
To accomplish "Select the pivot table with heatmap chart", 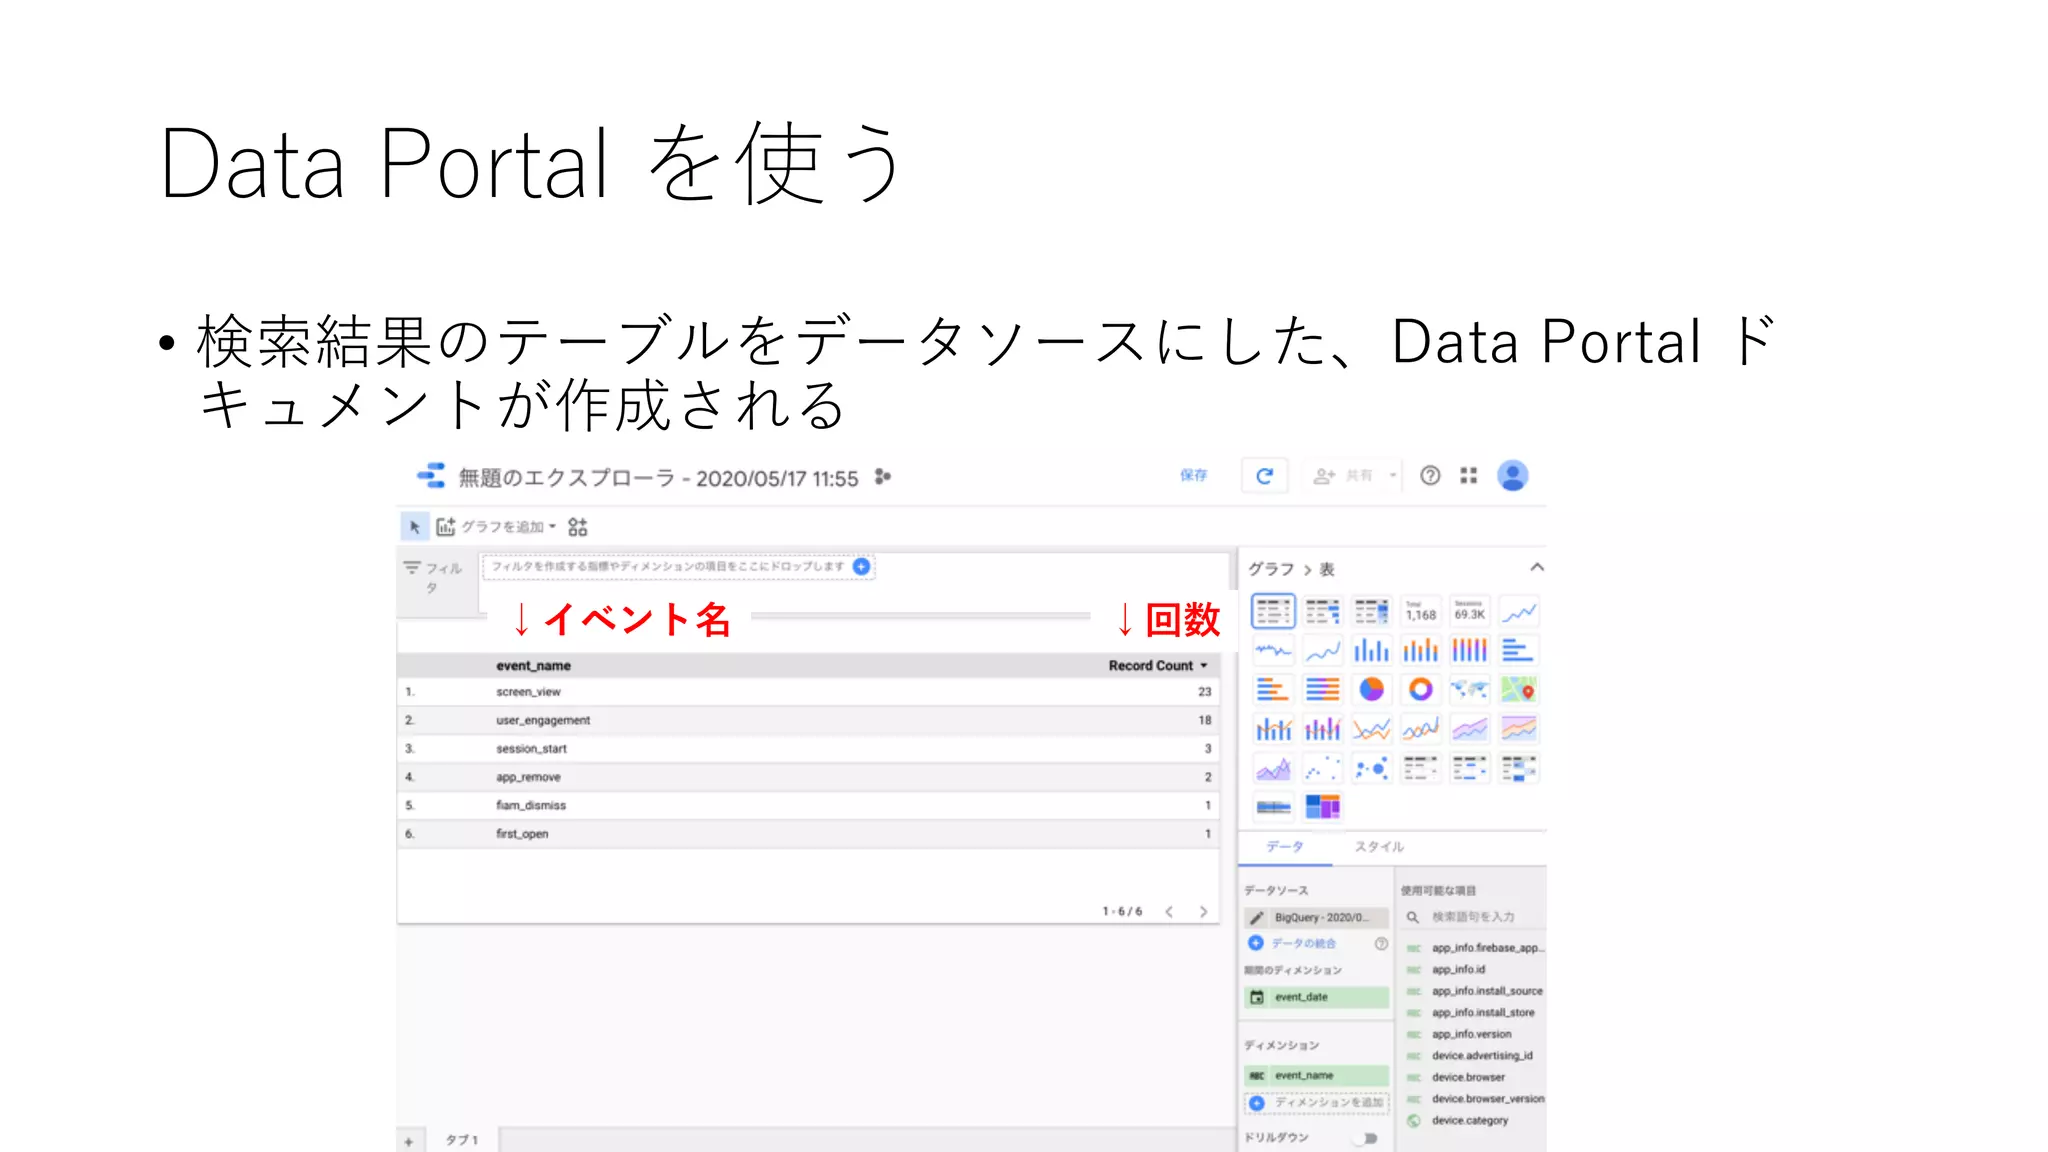I will [x=1518, y=768].
